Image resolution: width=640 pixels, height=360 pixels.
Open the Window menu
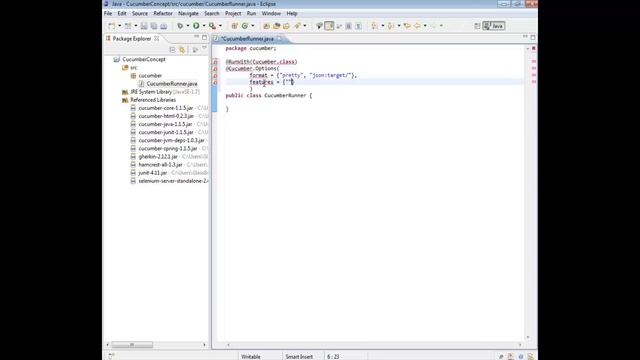click(271, 13)
